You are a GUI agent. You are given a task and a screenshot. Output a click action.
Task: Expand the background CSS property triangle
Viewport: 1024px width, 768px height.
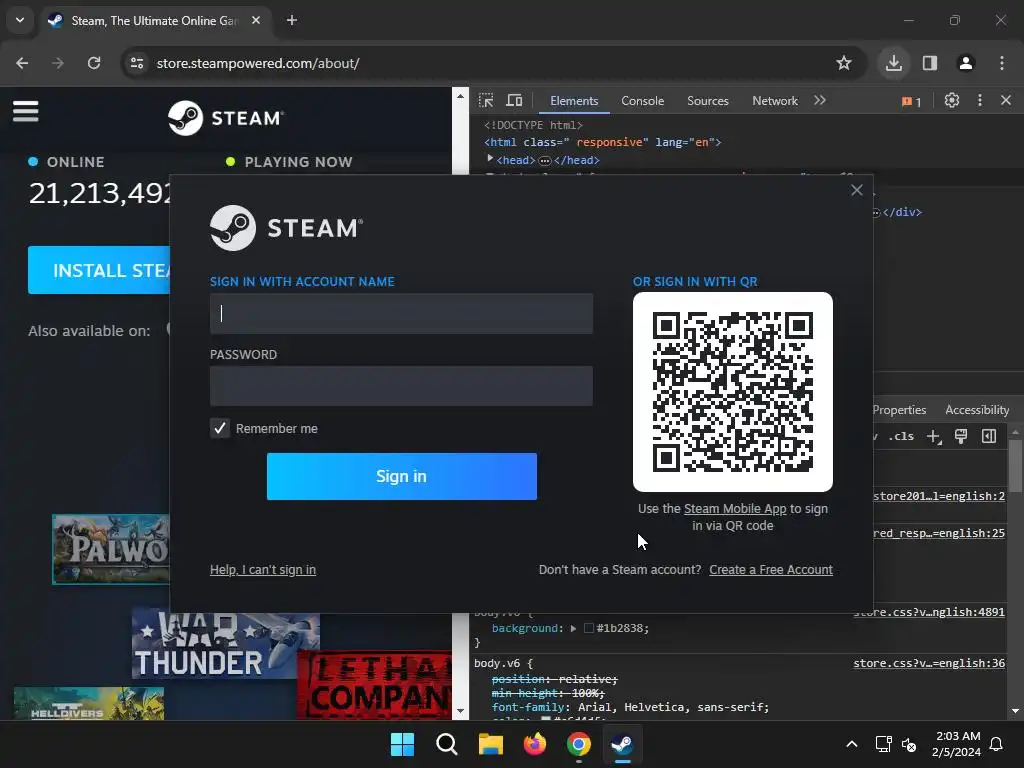(573, 628)
